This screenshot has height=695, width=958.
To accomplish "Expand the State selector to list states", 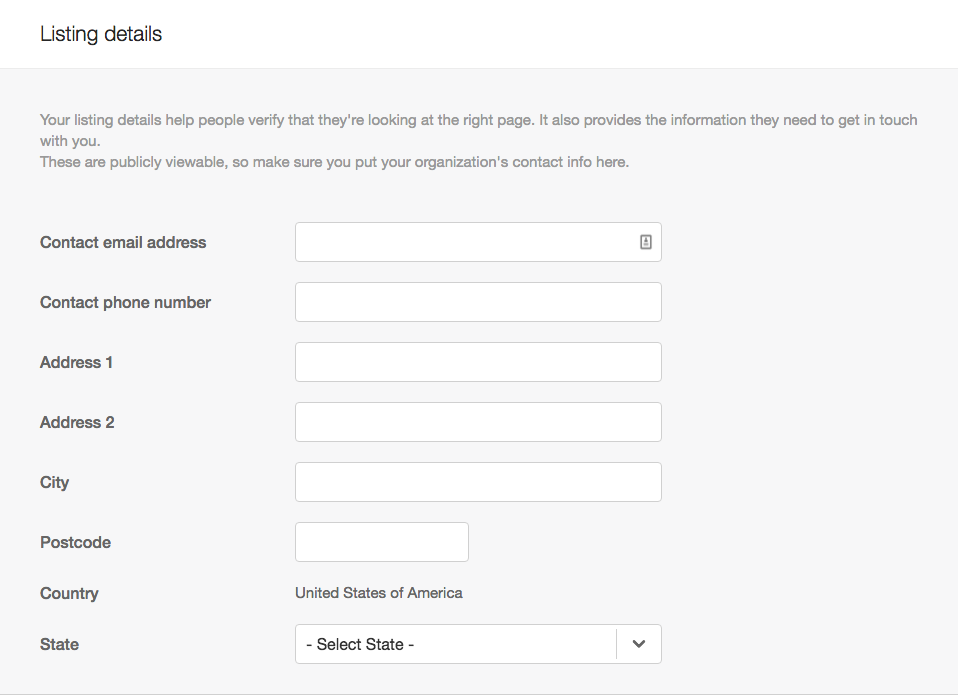I will pos(638,644).
